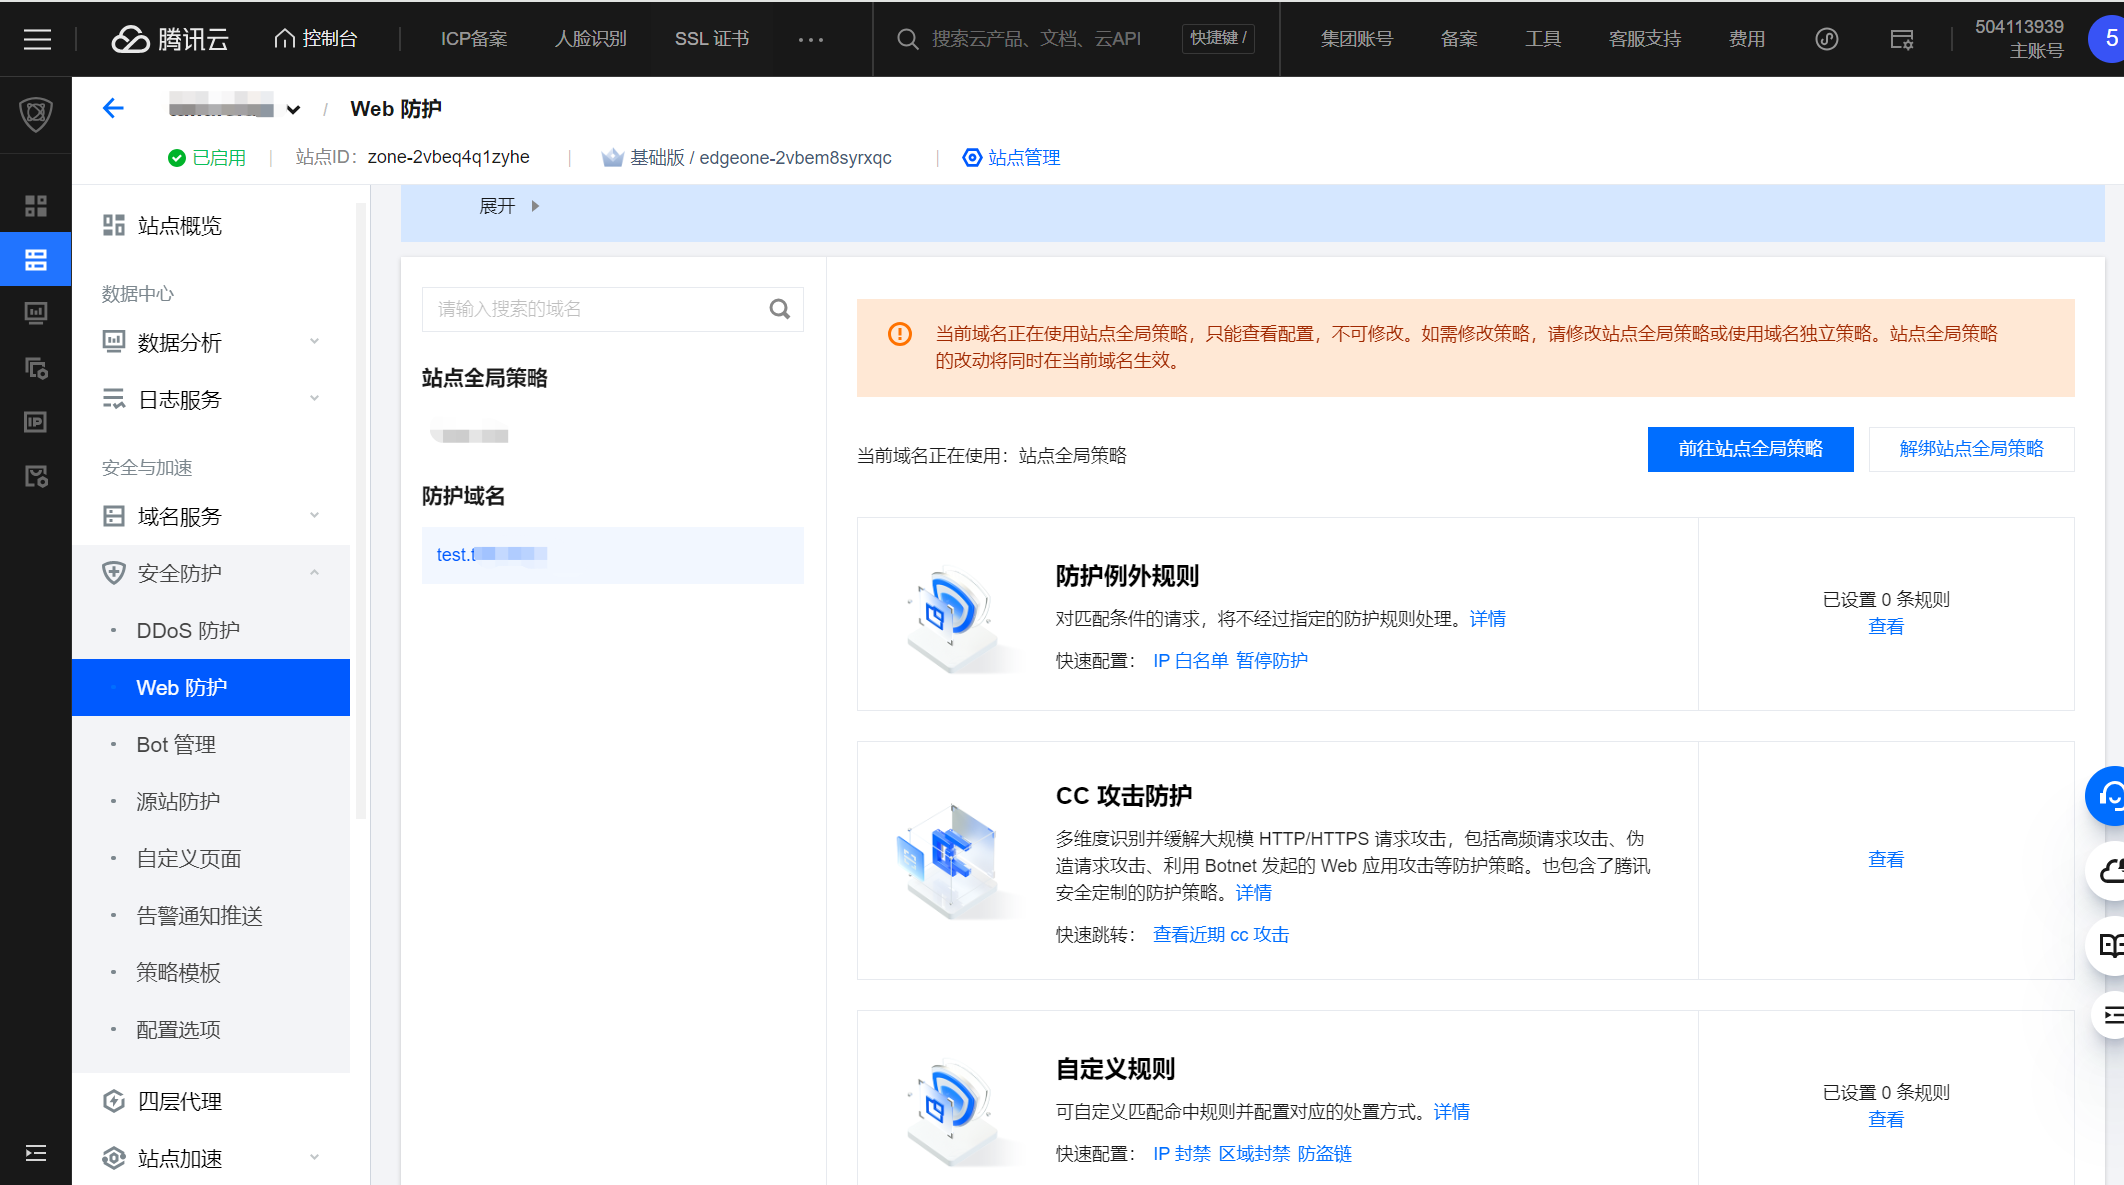
Task: Select the site list icon in rail
Action: pyautogui.click(x=36, y=260)
